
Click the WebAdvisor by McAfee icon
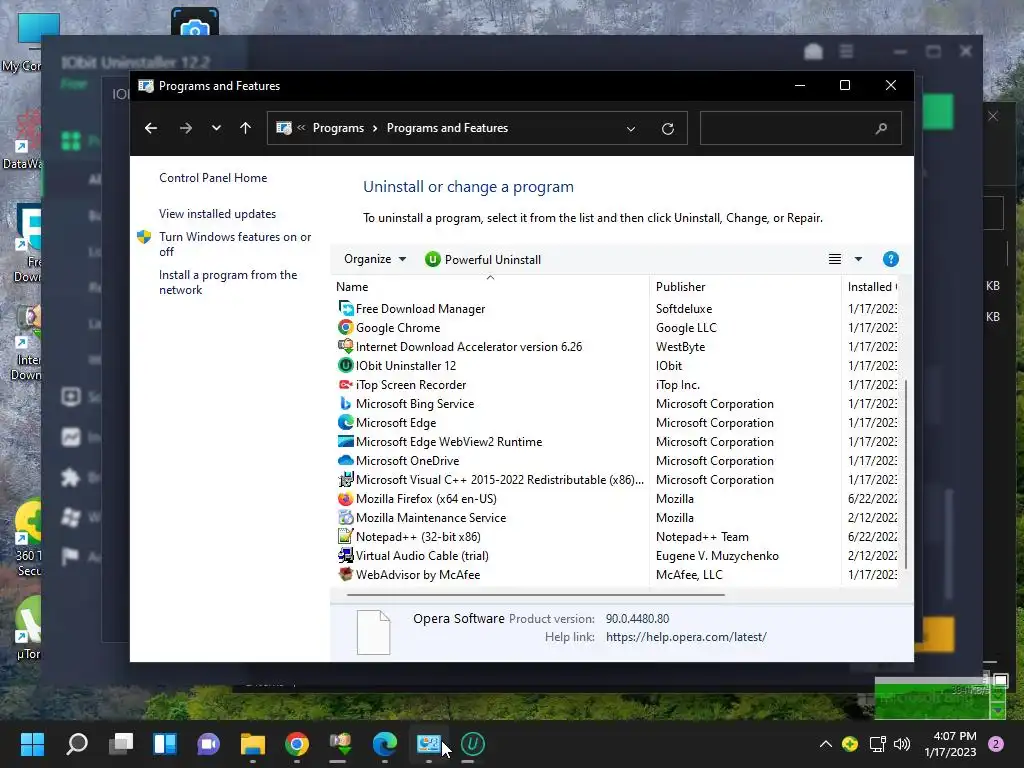coord(345,574)
